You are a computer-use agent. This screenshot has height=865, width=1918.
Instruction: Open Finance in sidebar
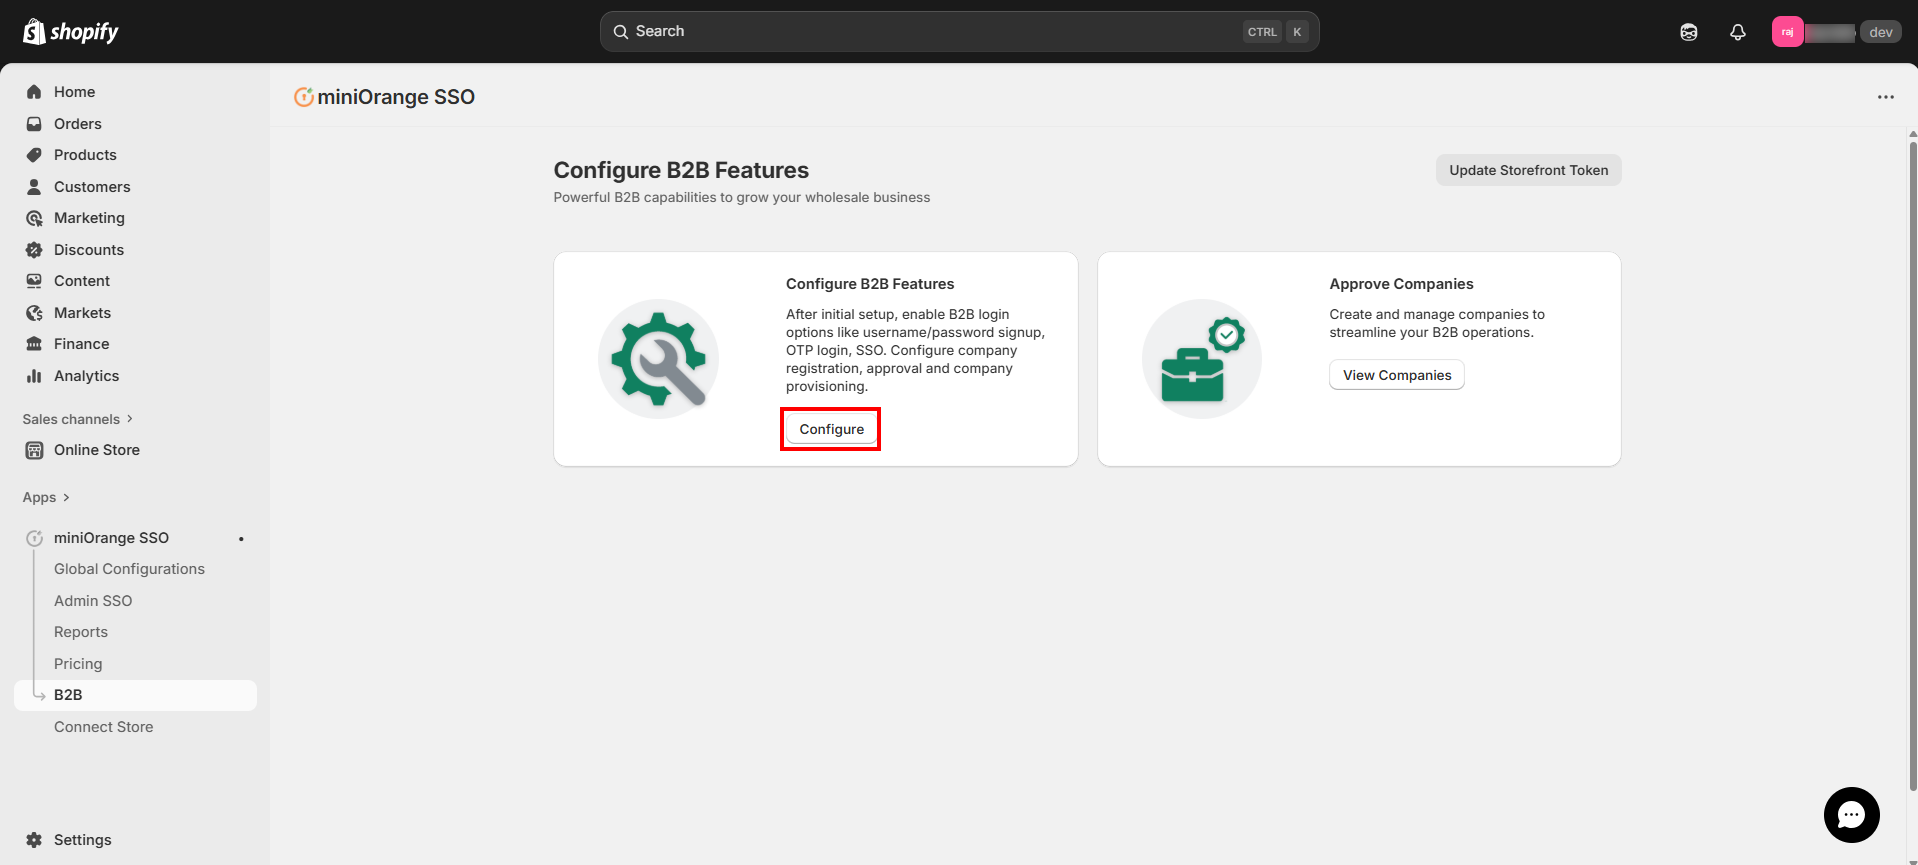coord(135,344)
